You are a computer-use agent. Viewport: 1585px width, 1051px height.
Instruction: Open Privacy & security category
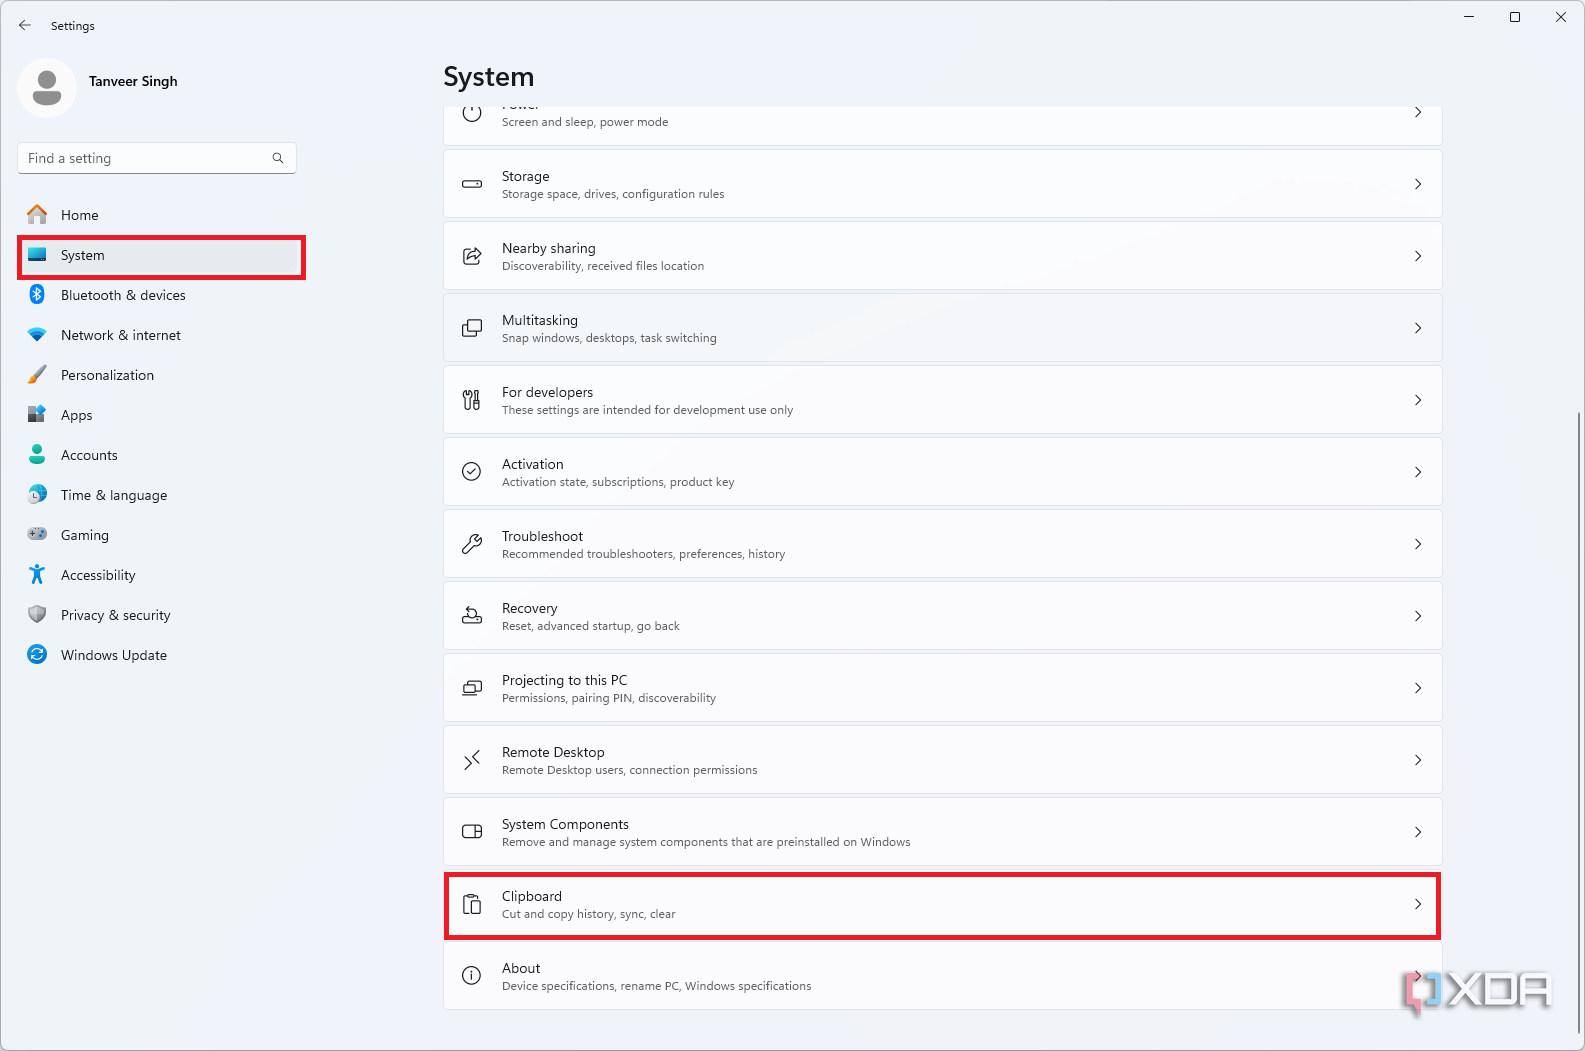click(x=157, y=615)
